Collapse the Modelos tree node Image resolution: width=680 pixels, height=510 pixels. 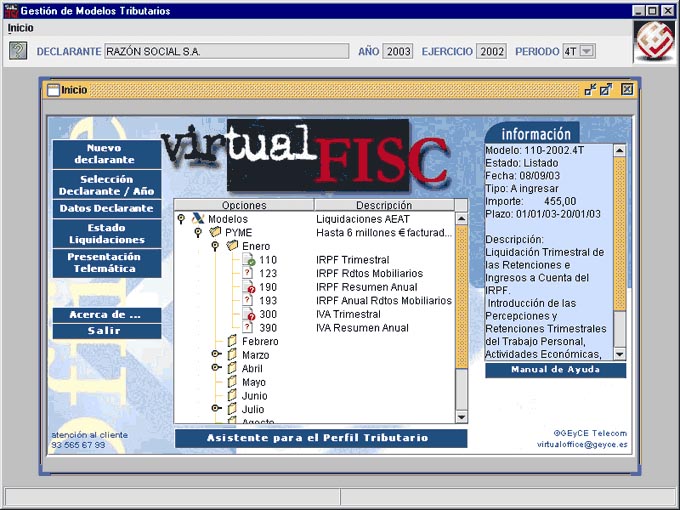[x=181, y=219]
